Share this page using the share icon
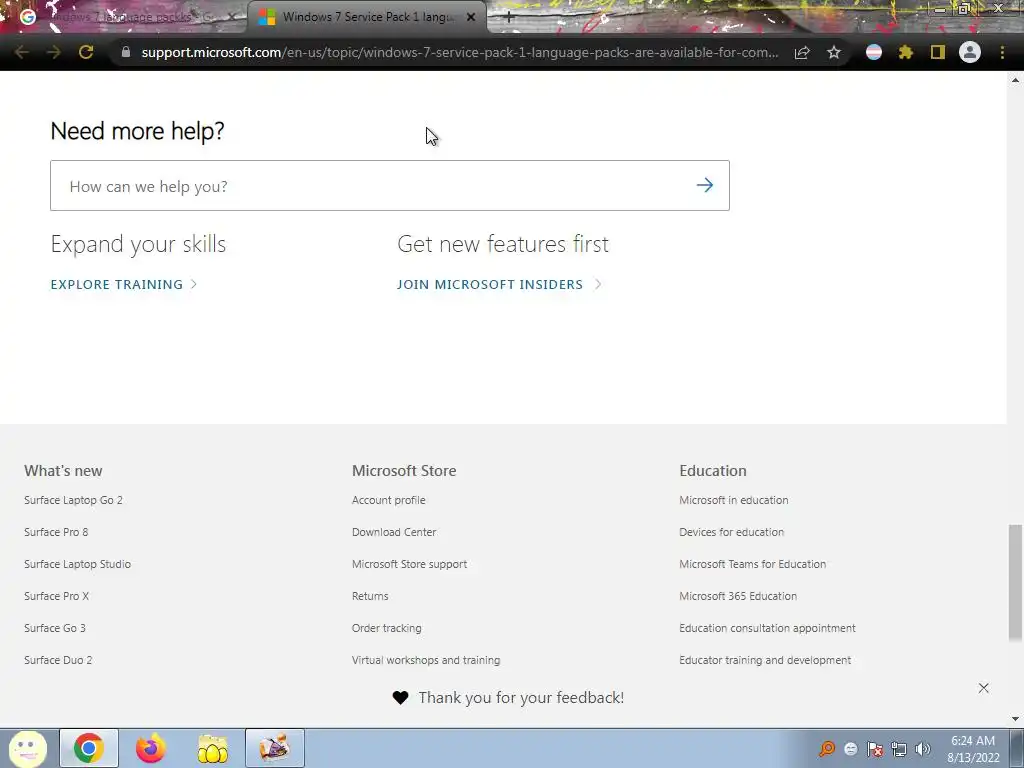This screenshot has height=768, width=1024. click(802, 52)
